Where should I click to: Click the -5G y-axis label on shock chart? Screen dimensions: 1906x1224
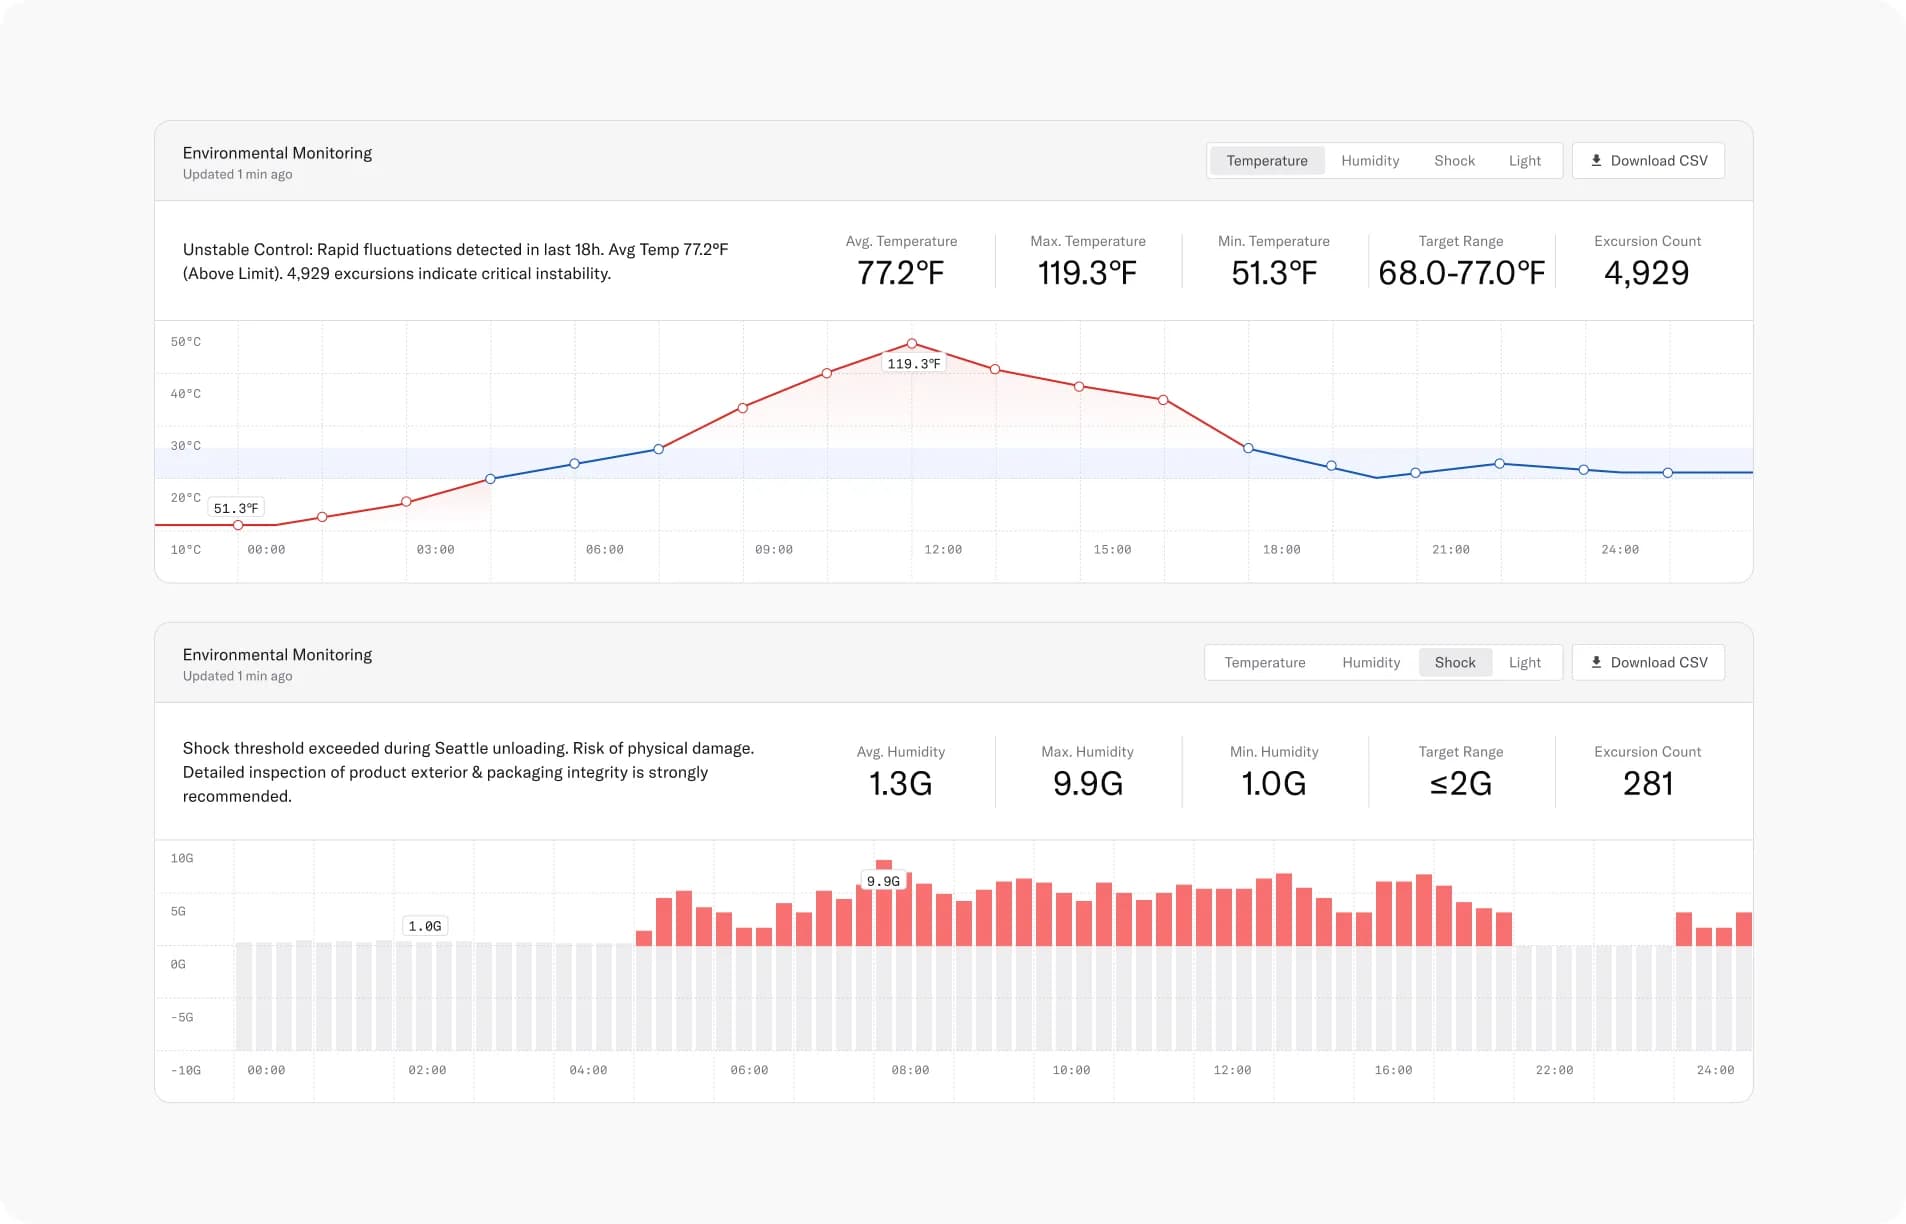pos(182,1018)
